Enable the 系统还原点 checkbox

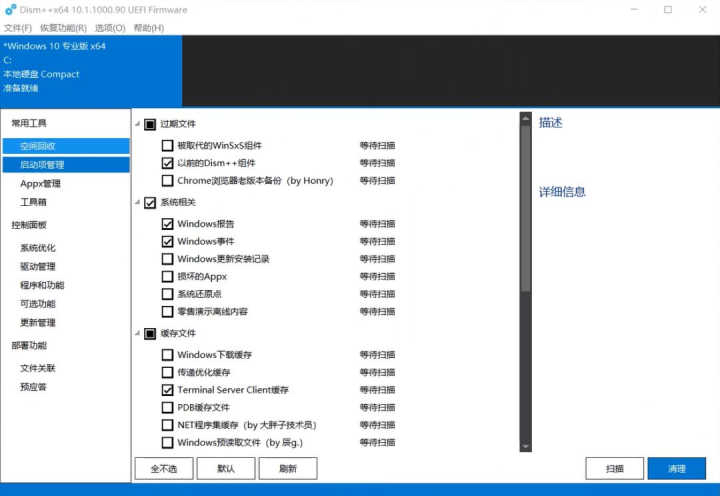click(167, 294)
